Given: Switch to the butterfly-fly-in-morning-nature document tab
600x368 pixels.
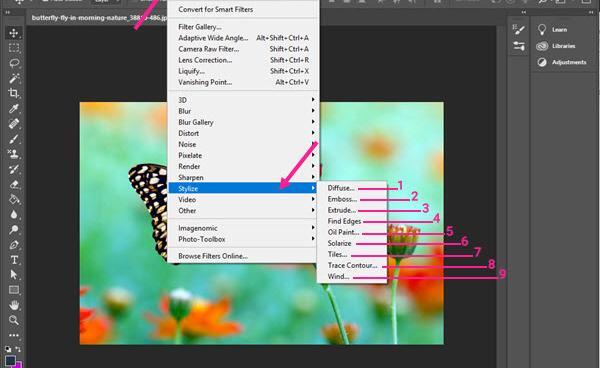Looking at the screenshot, I should click(x=99, y=18).
